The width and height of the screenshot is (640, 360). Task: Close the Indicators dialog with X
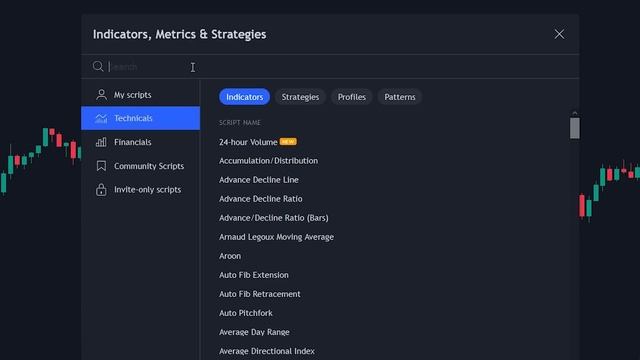[x=559, y=34]
